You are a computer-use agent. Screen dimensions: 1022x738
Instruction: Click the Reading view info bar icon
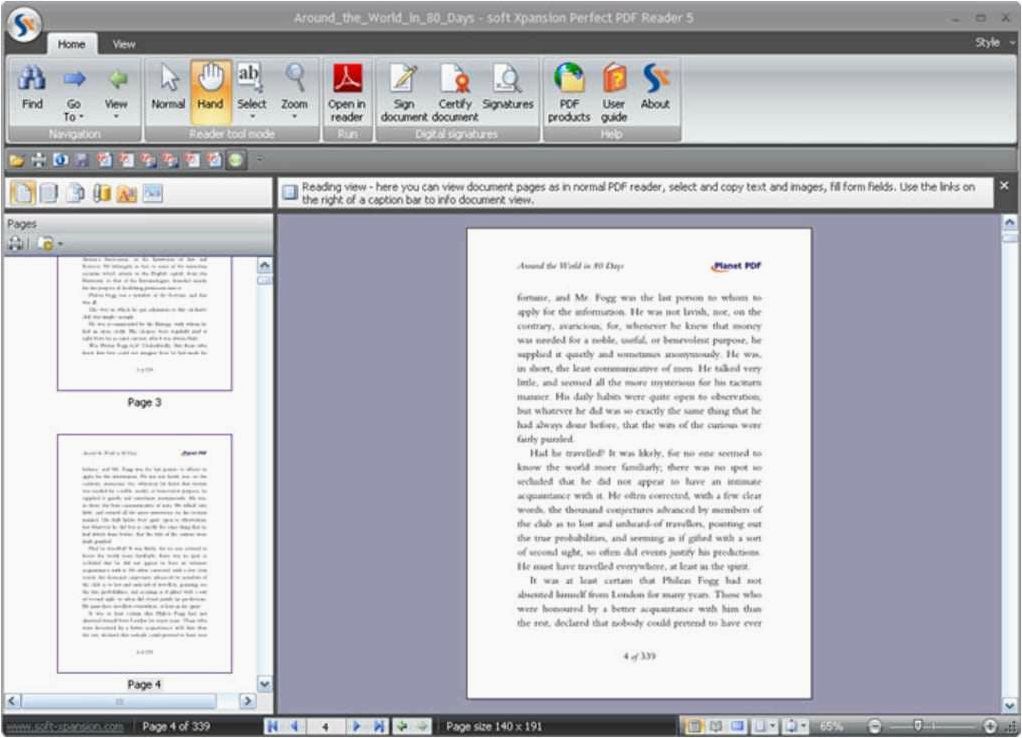pos(290,192)
